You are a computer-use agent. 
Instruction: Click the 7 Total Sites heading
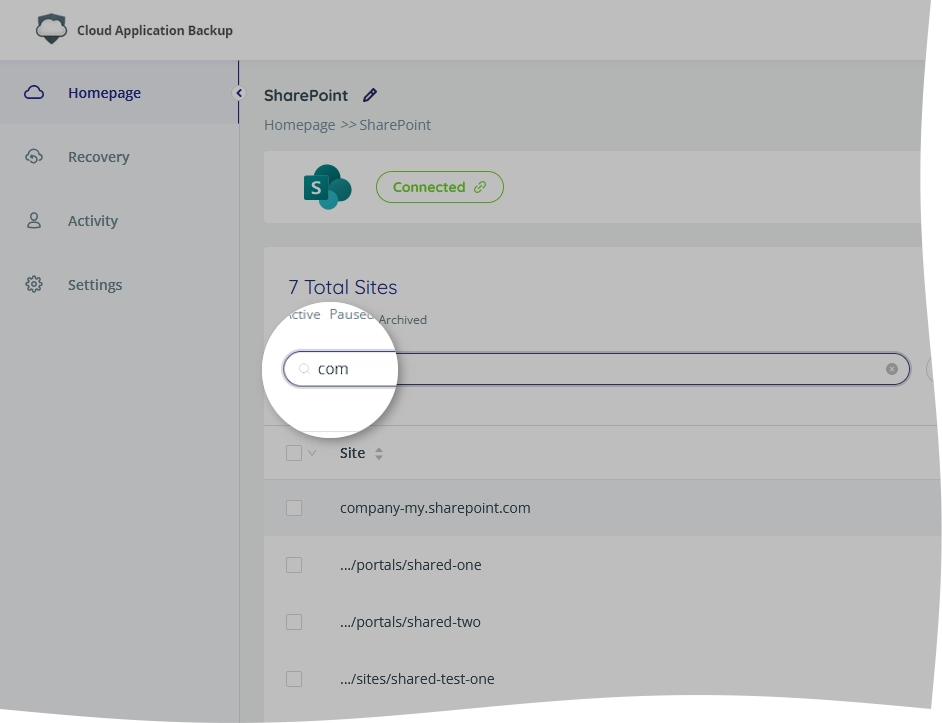click(342, 287)
